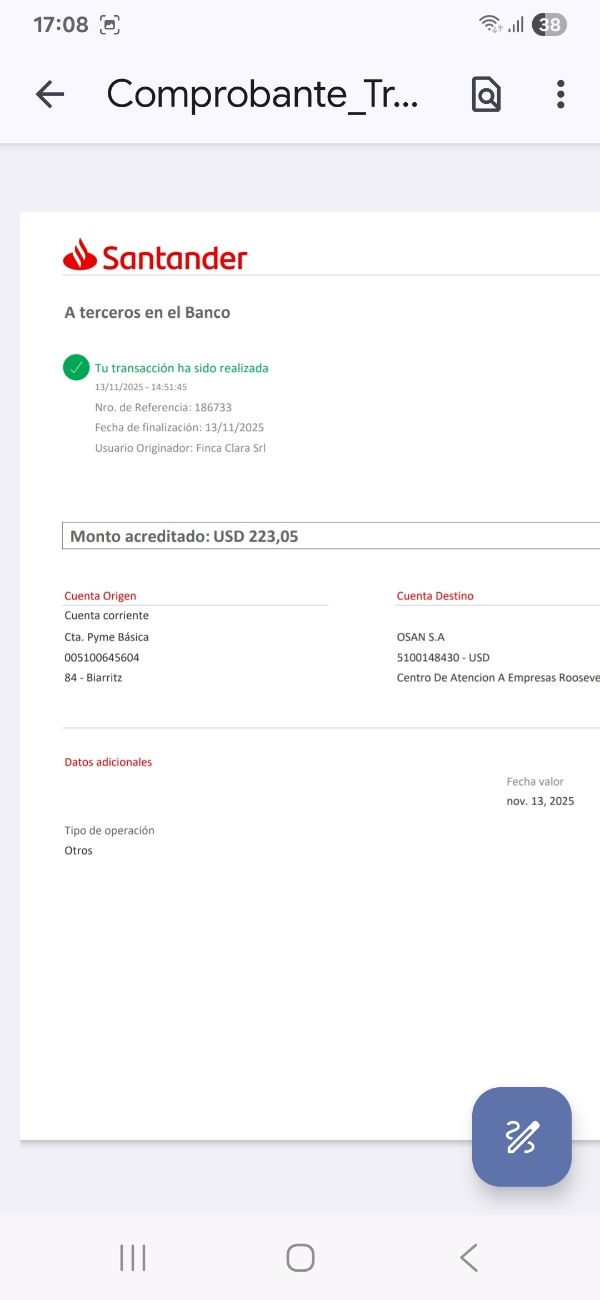Open the three-dot overflow menu

pyautogui.click(x=560, y=94)
